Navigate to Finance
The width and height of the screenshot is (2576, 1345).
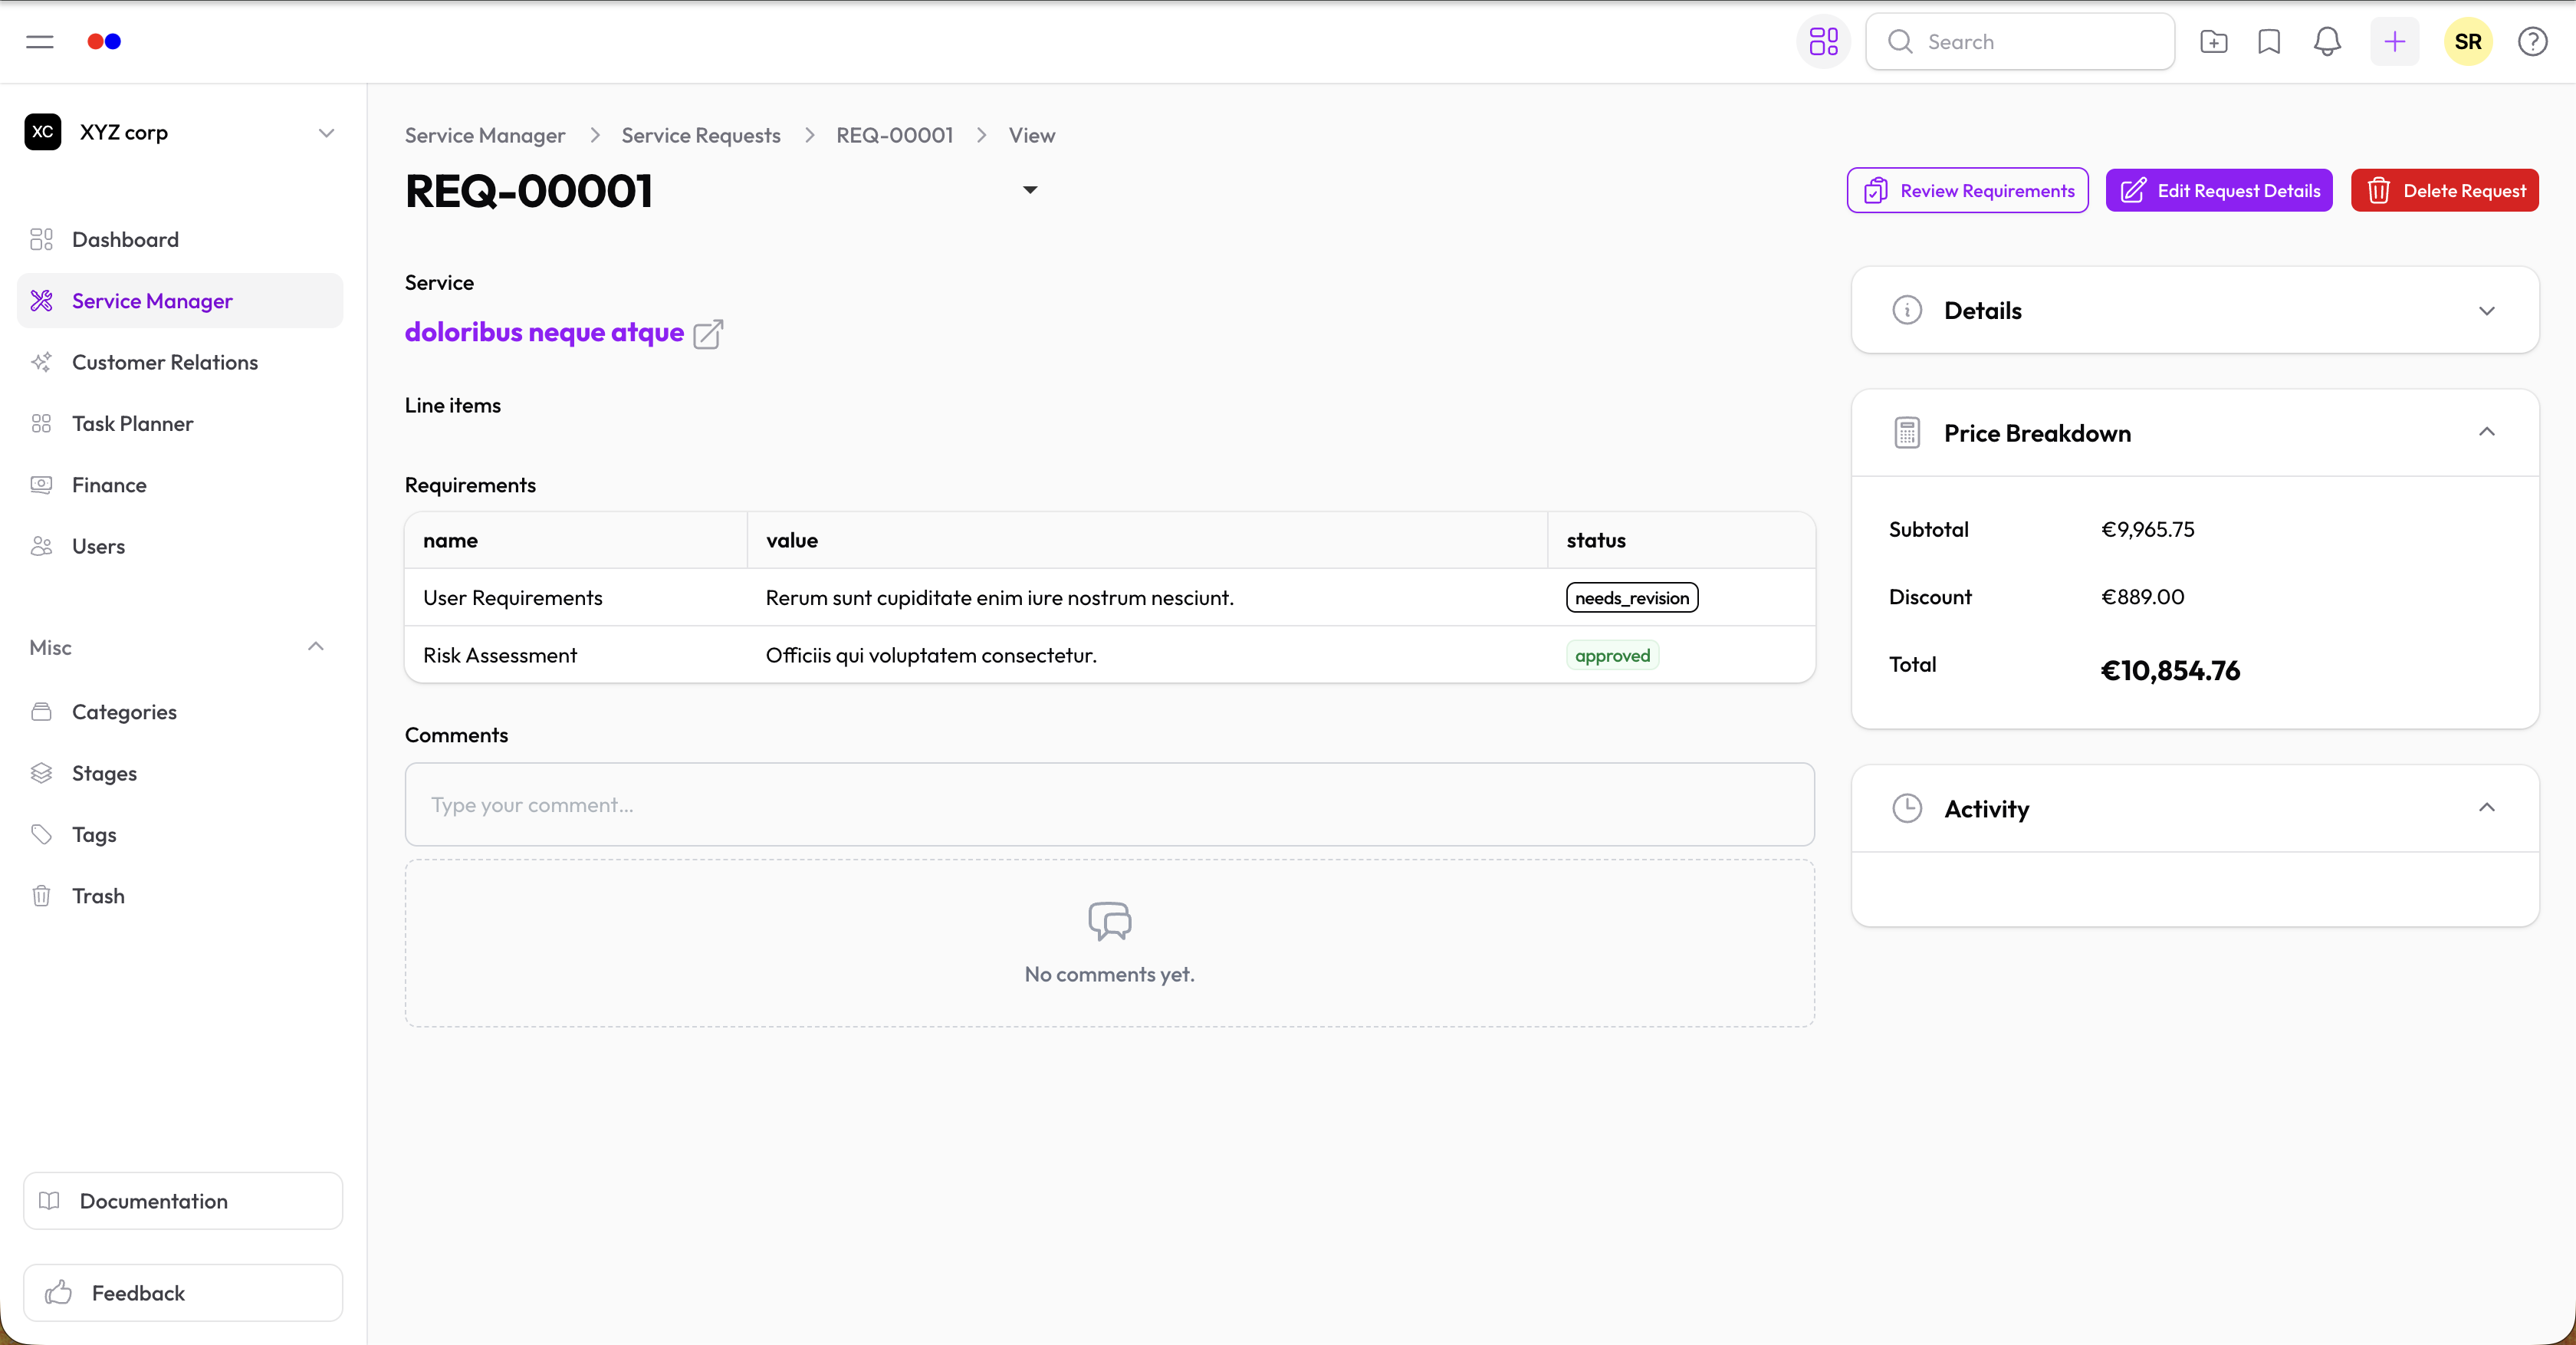tap(180, 485)
